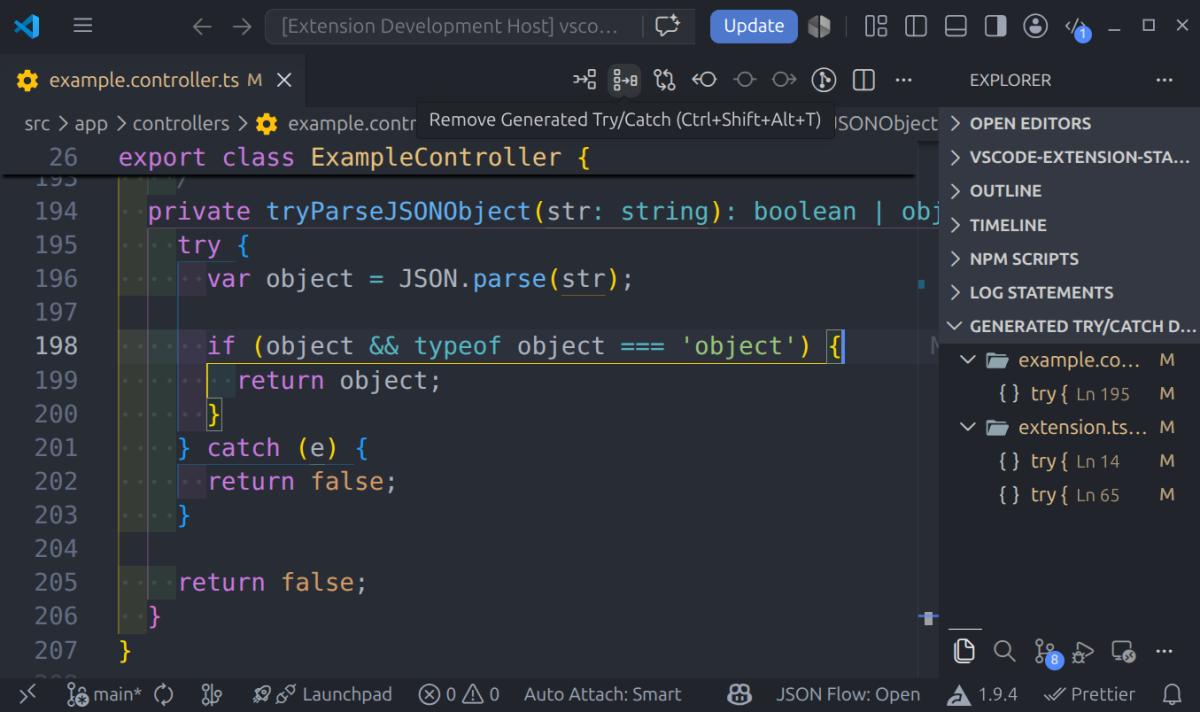
Task: Expand the LOG STATEMENTS section
Action: coord(1069,293)
